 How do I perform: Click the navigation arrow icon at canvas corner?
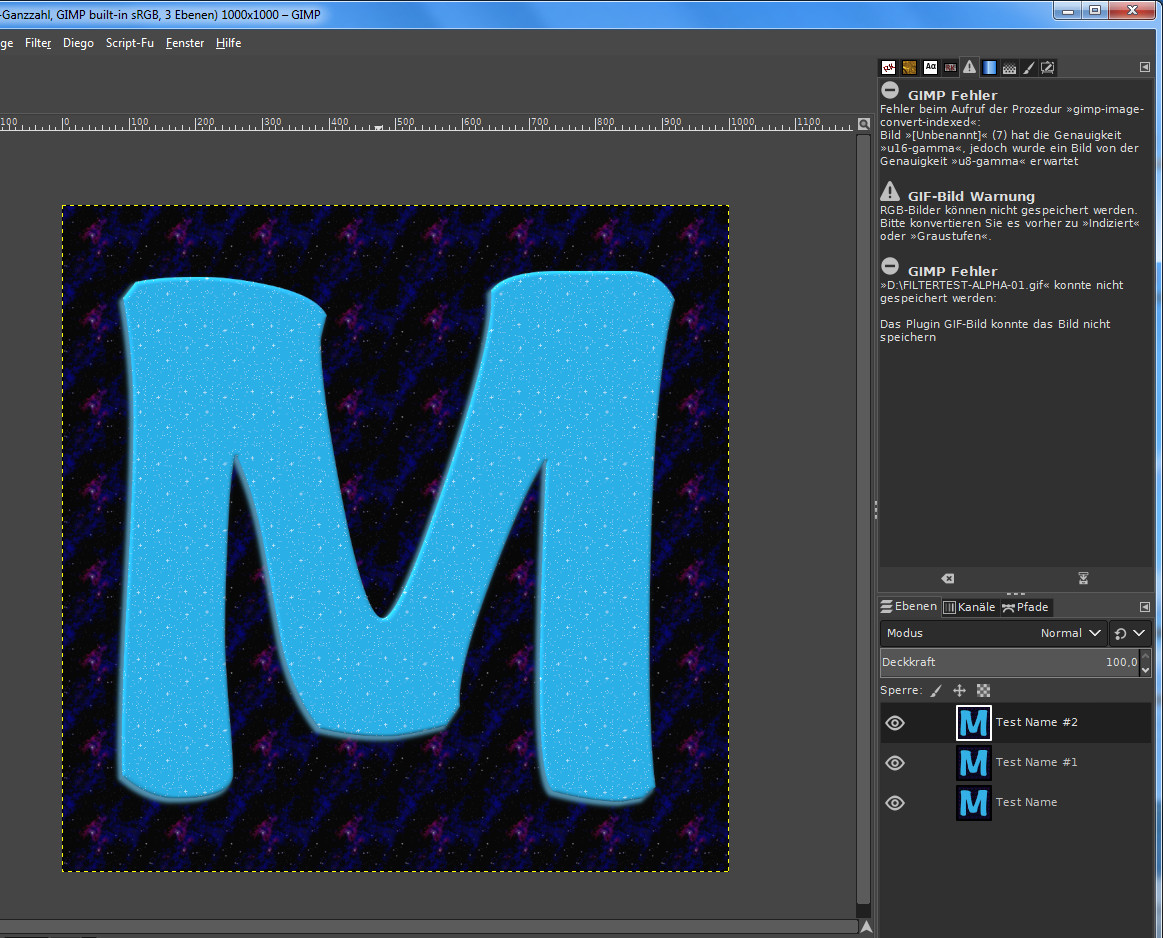click(866, 926)
